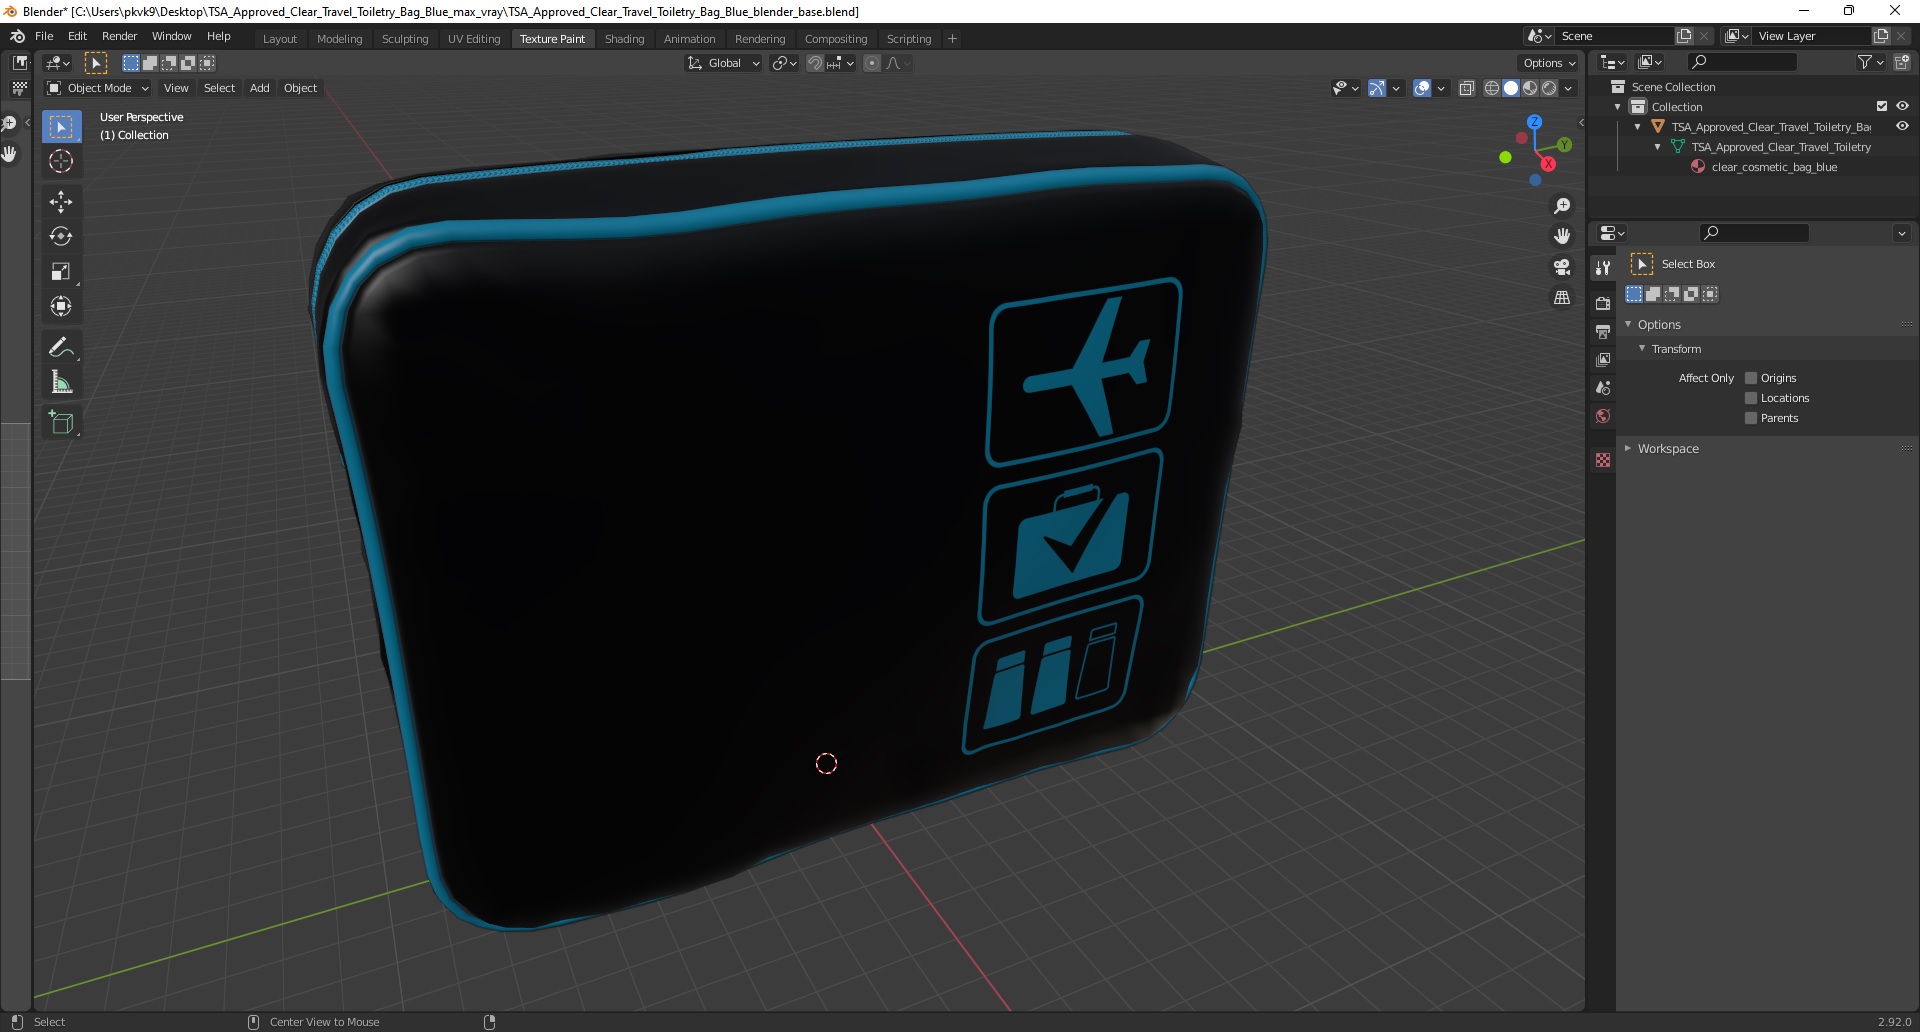Click the red X axis in navigation gizmo
The height and width of the screenshot is (1032, 1920).
coord(1548,164)
